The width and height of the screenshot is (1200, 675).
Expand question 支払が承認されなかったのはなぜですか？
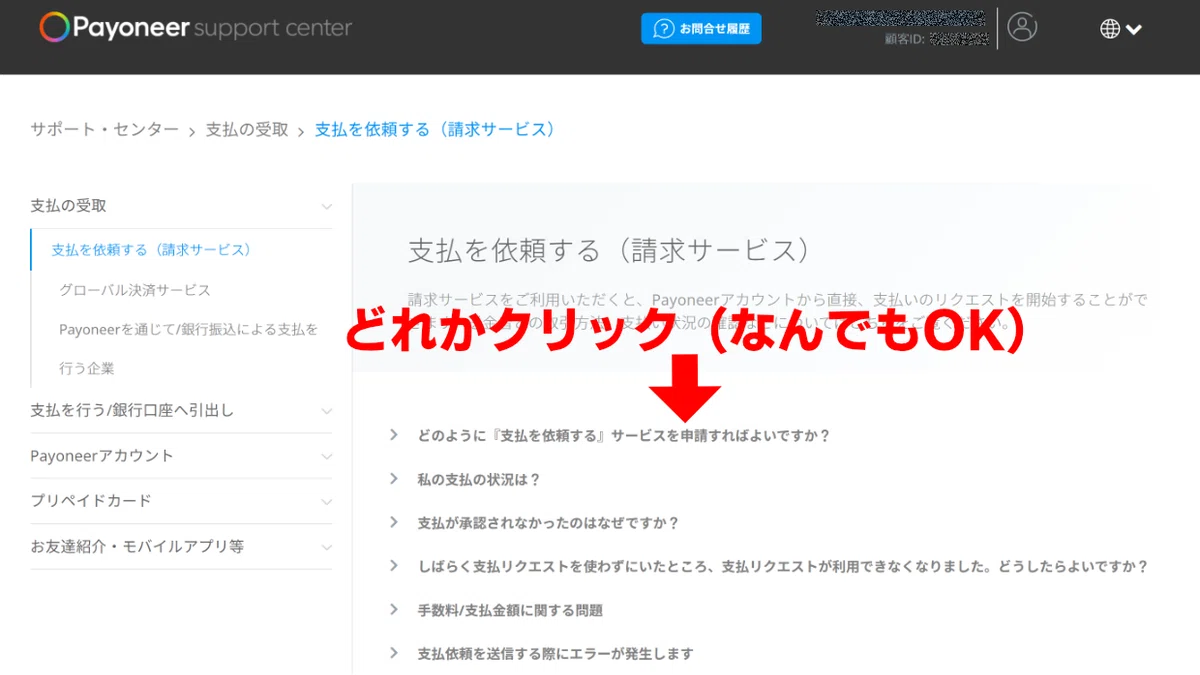click(534, 523)
